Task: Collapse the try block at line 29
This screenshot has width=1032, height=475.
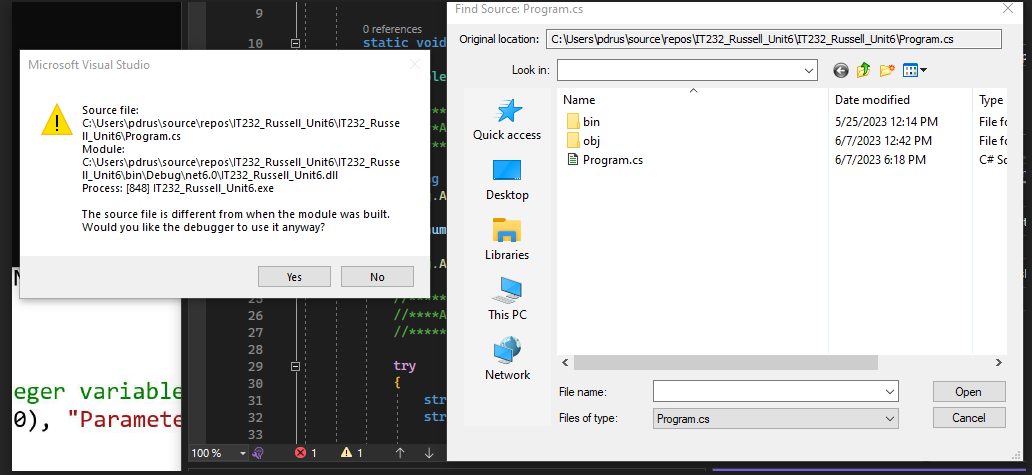Action: point(295,366)
